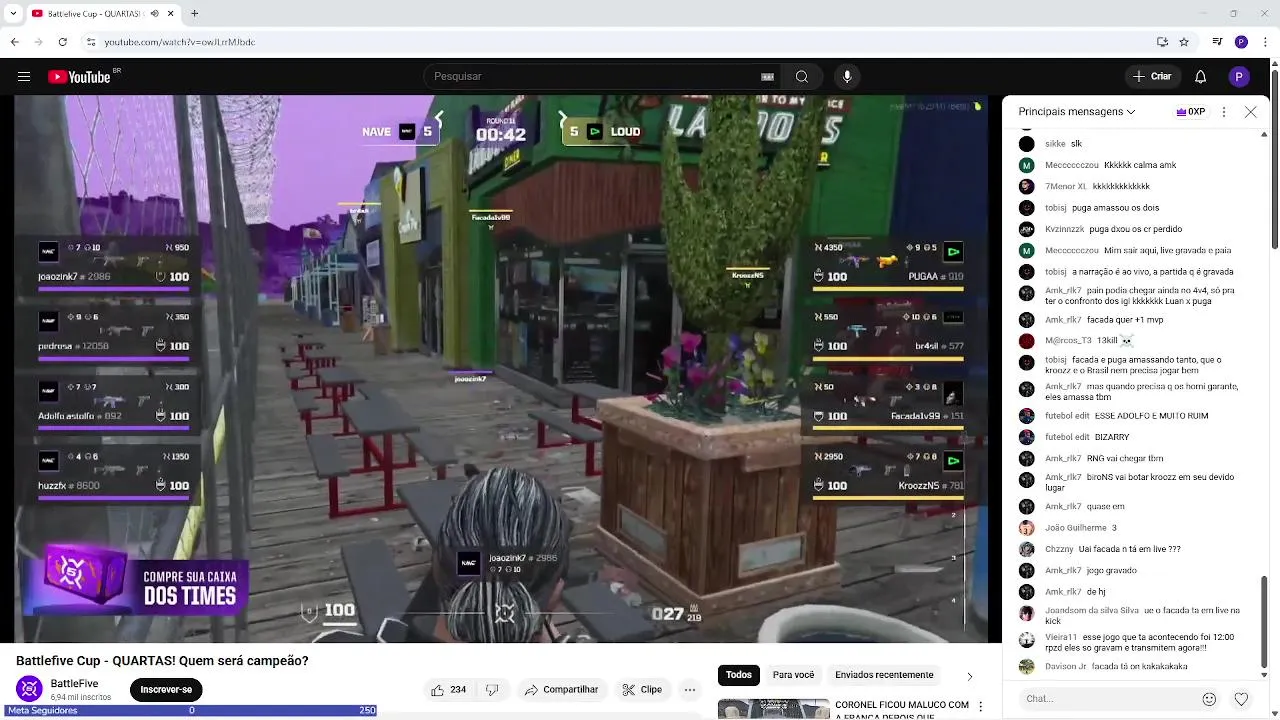Open chat options three-dot menu
Viewport: 1280px width, 720px height.
pyautogui.click(x=1224, y=112)
